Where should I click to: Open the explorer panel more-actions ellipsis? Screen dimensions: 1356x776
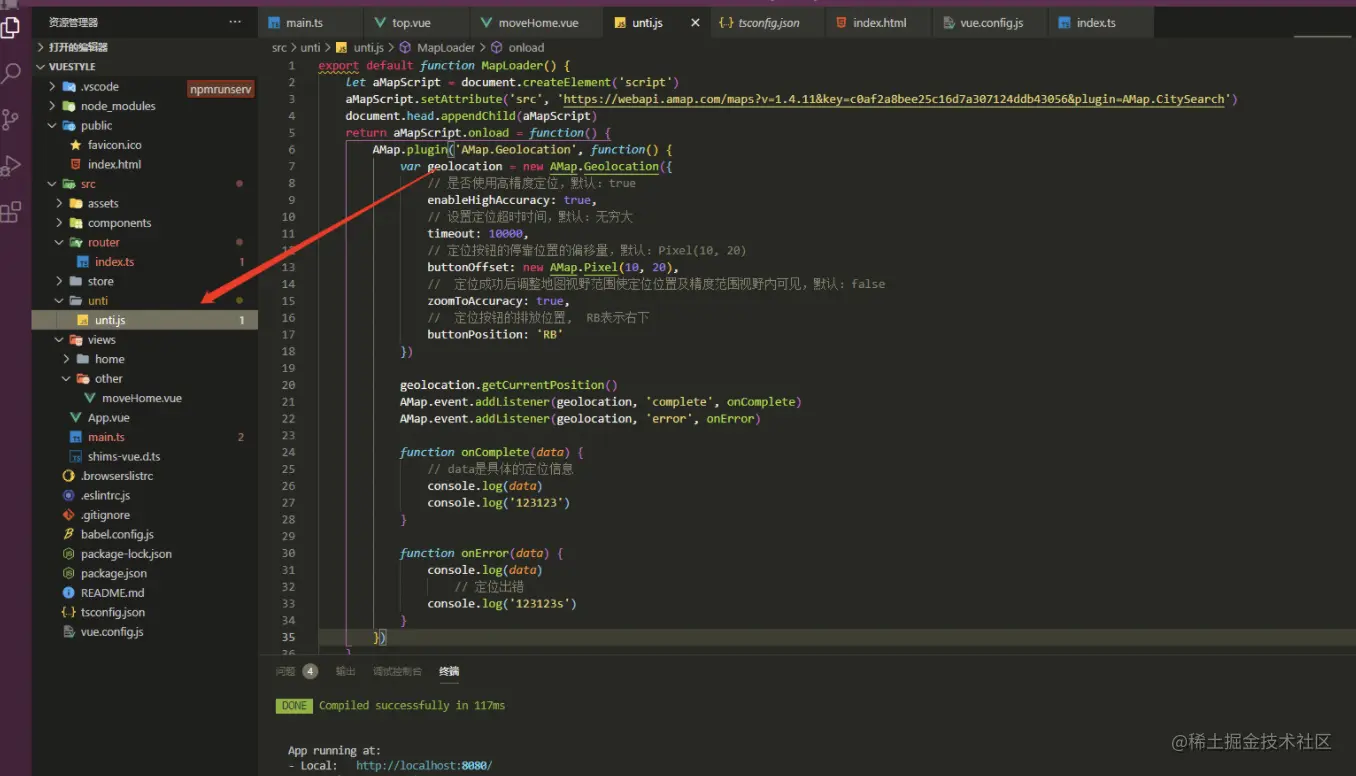[x=235, y=22]
